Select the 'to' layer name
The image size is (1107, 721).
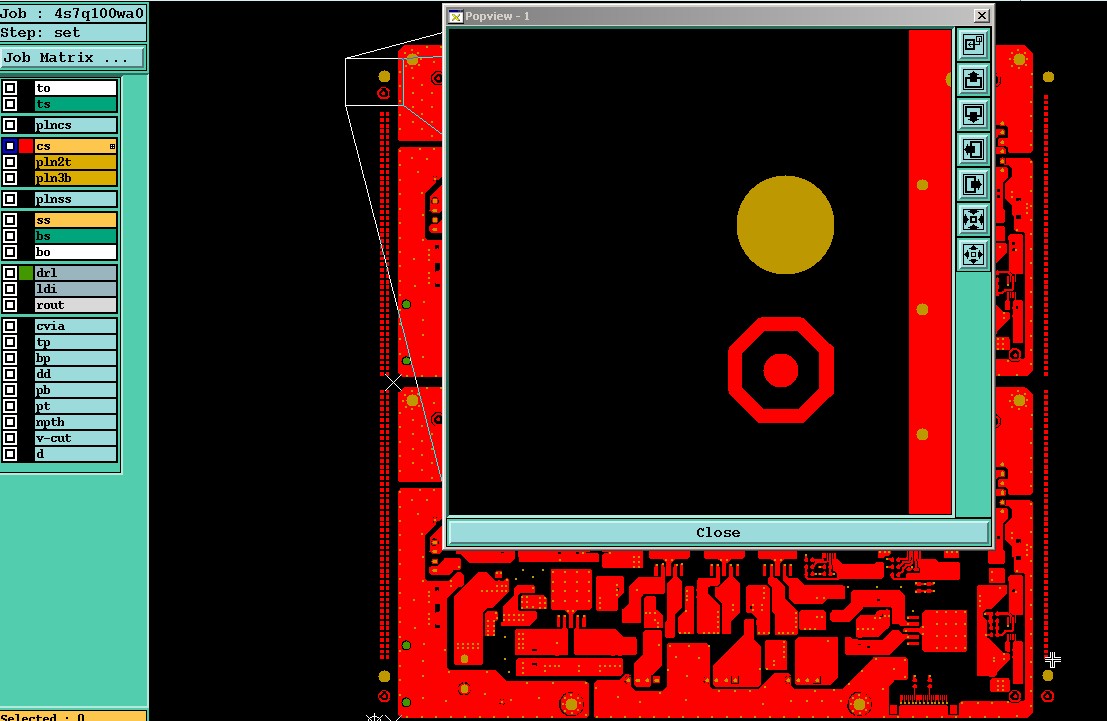tap(76, 88)
